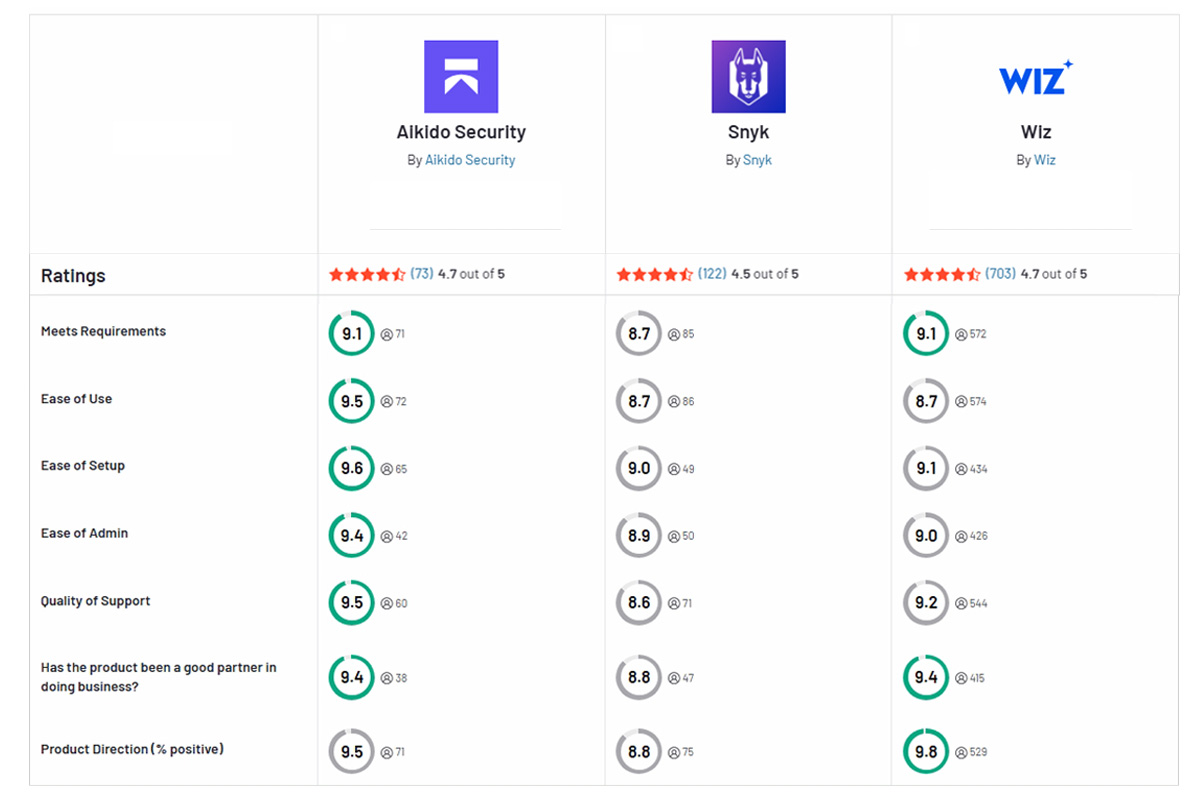Click Wiz's 434 respondents count for Ease of Setup
Image resolution: width=1200 pixels, height=800 pixels.
(x=971, y=468)
